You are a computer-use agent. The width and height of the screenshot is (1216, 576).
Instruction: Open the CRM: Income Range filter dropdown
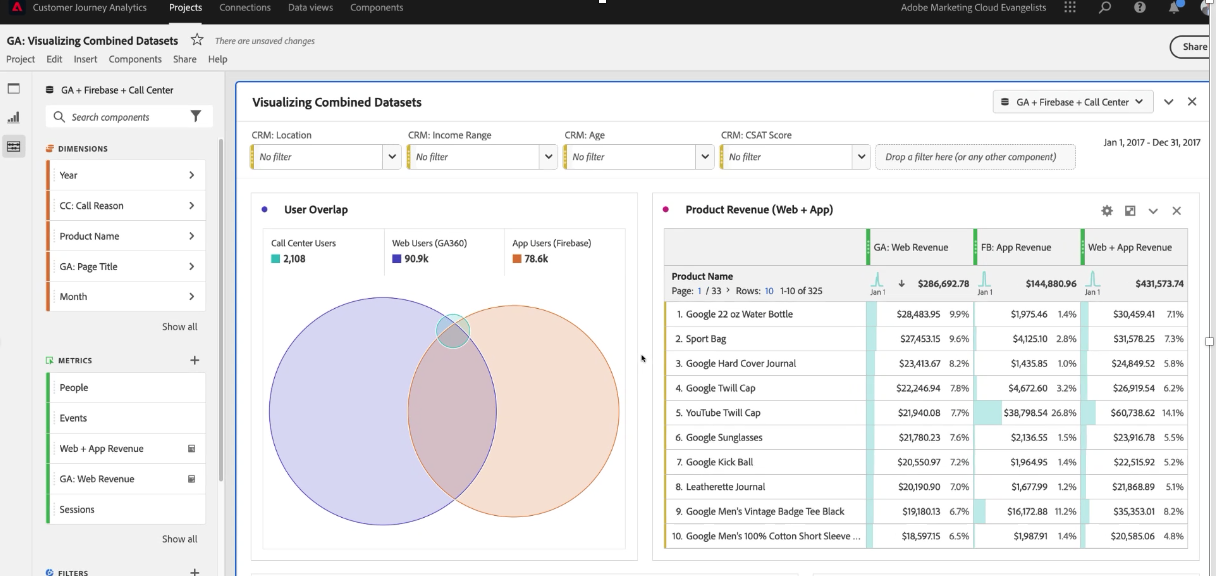coord(548,157)
